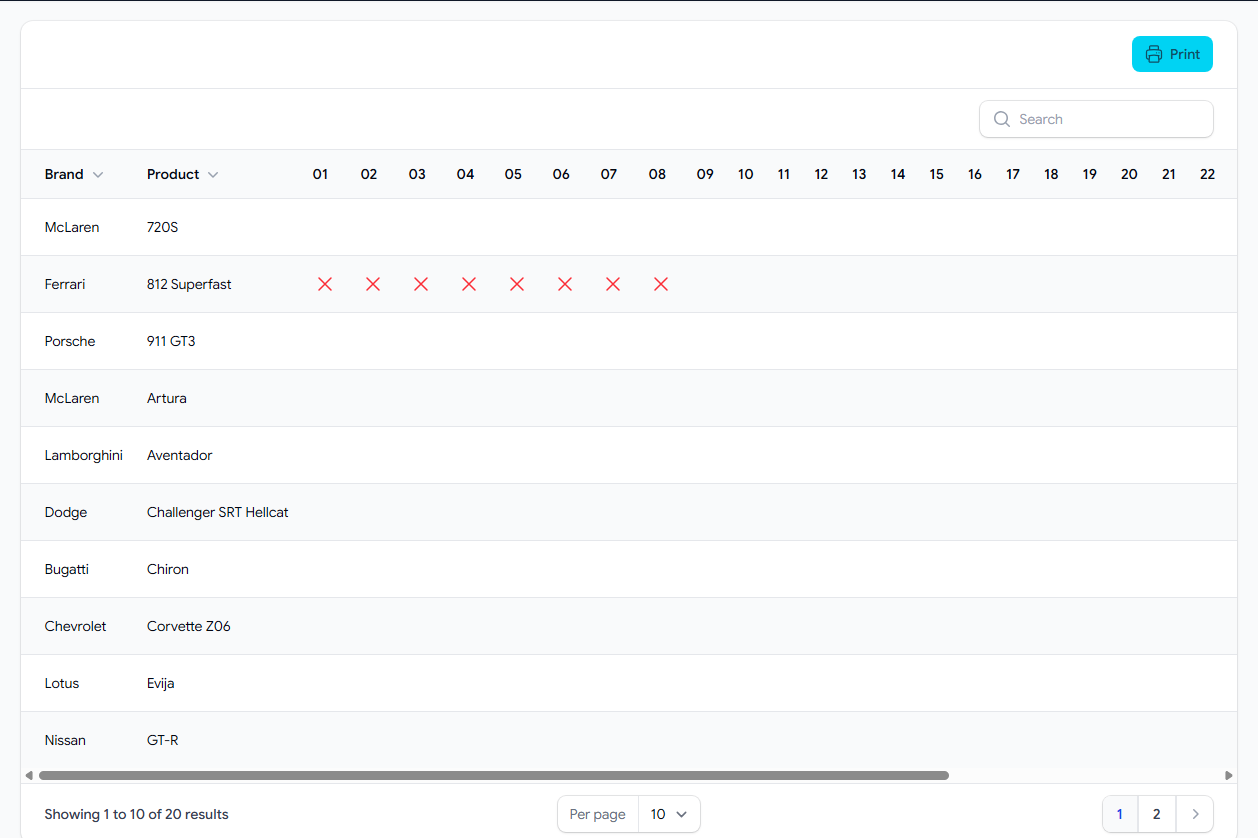This screenshot has height=838, width=1258.
Task: Expand the Brand column sort chevron
Action: coord(99,174)
